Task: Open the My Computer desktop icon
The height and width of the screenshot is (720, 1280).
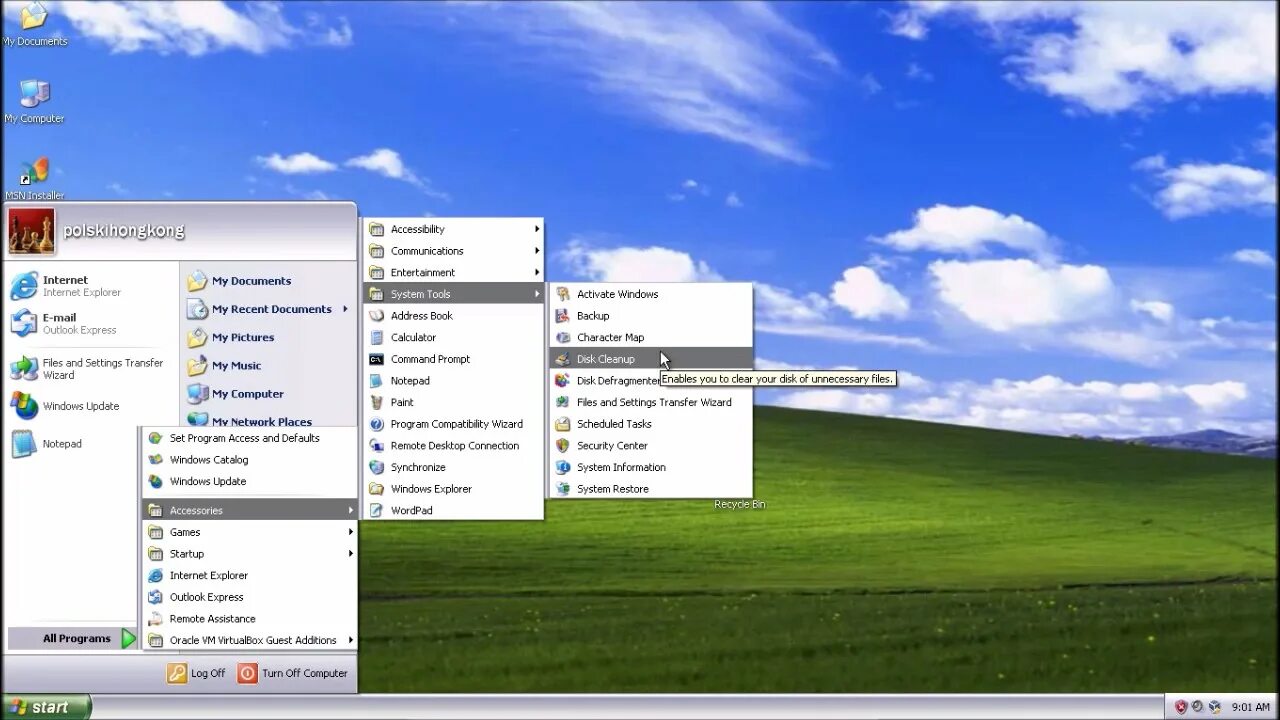Action: (34, 101)
